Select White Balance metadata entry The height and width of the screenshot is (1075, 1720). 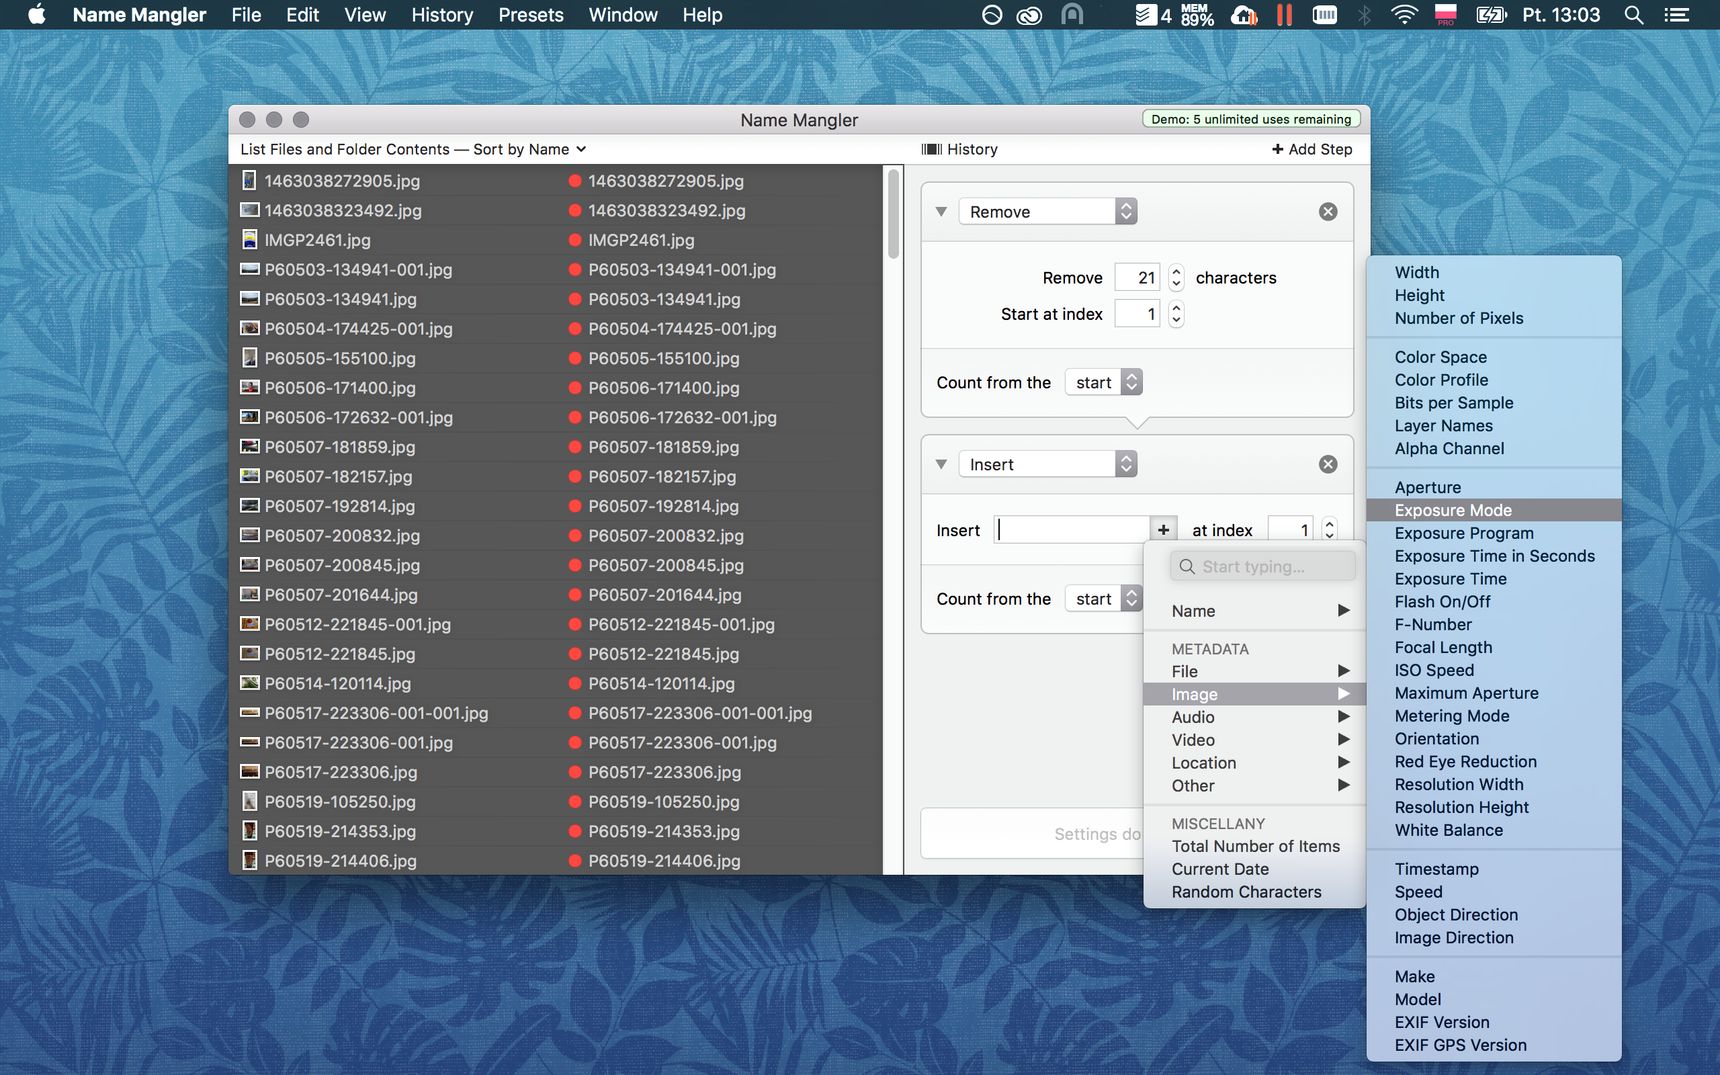pos(1493,831)
